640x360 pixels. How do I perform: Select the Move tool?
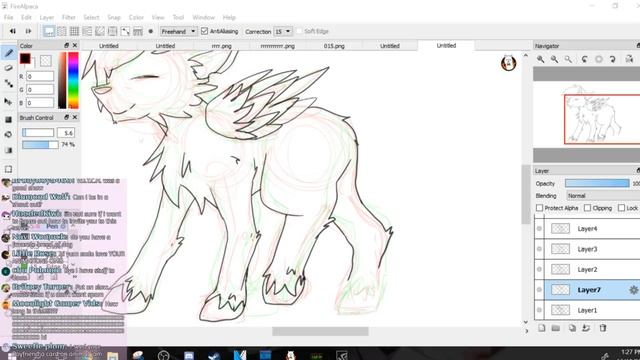[9, 102]
